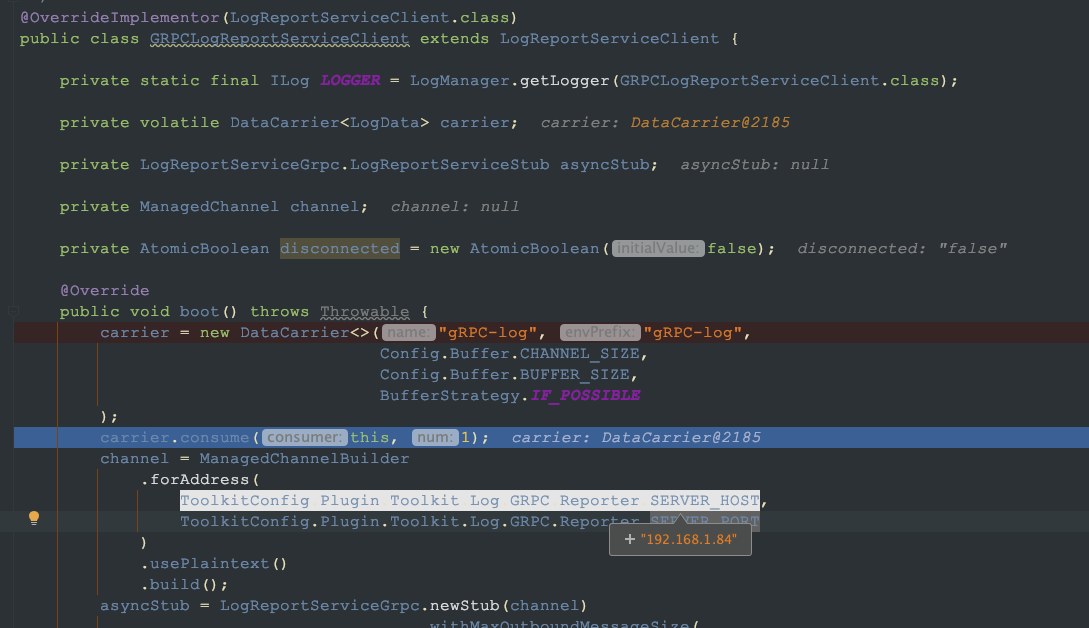Click the yellow lightbulb intention icon
Image resolution: width=1089 pixels, height=628 pixels.
[33, 518]
